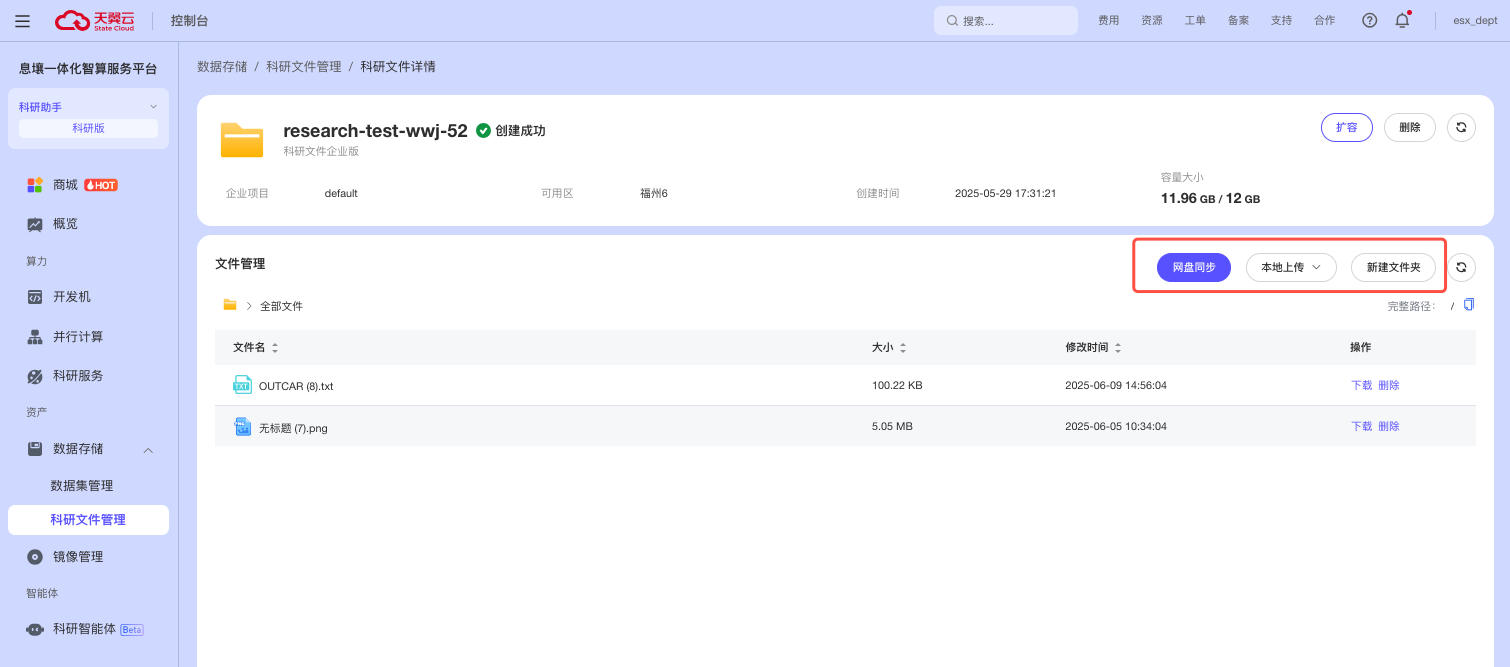Open the hamburger menu icon
The width and height of the screenshot is (1510, 667).
22,21
